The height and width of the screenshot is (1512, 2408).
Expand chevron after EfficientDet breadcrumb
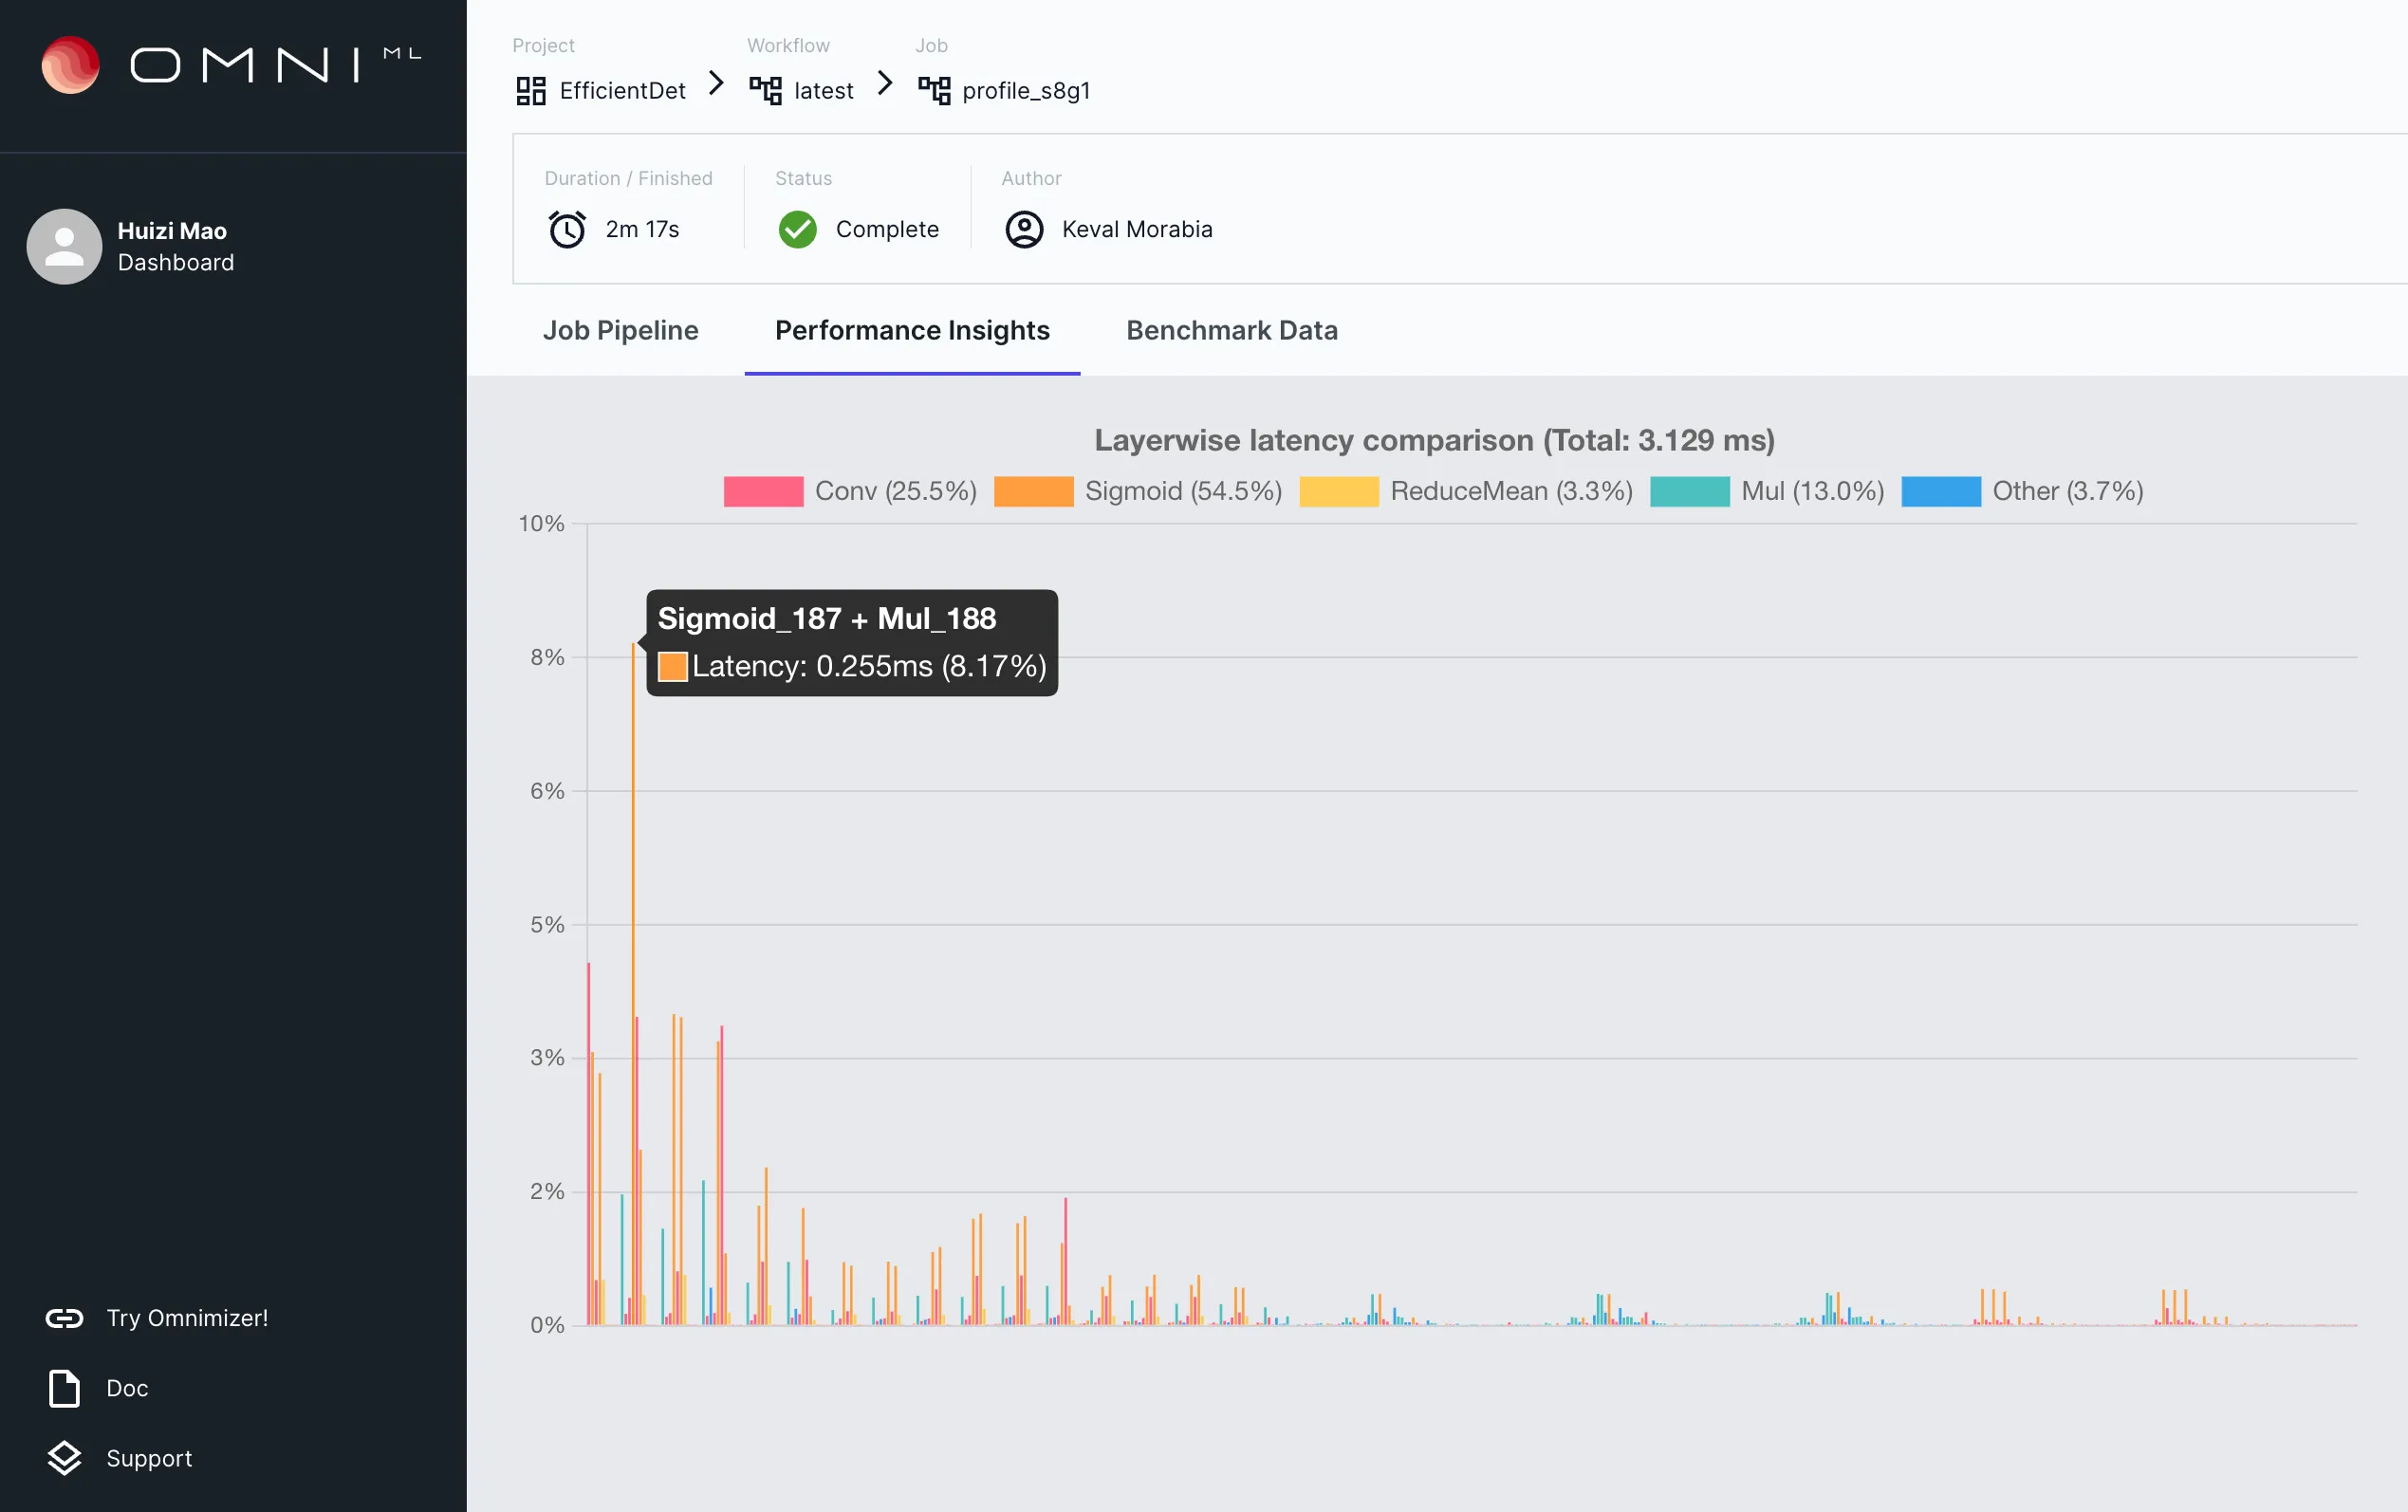tap(716, 83)
